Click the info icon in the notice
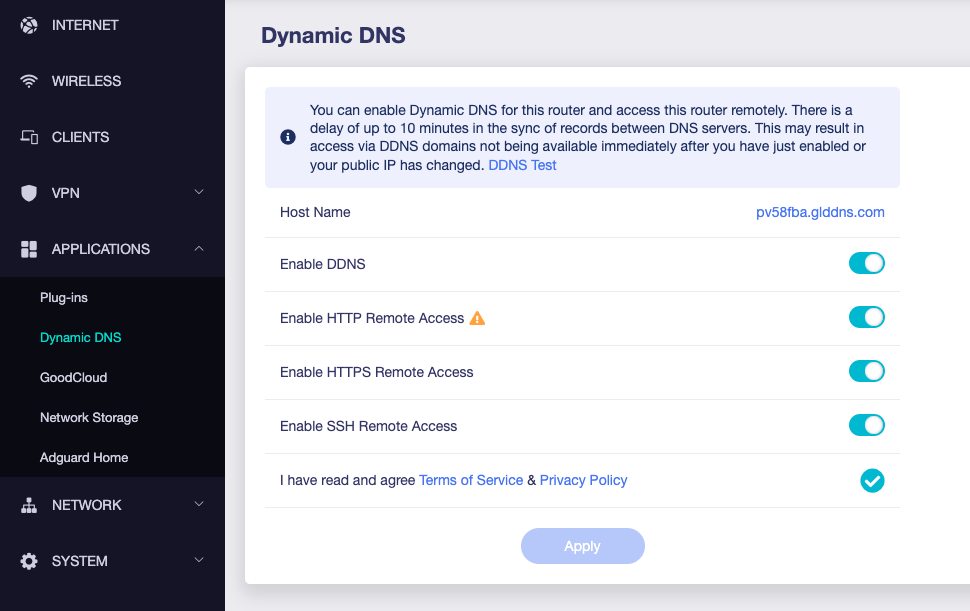Screen dimensions: 970x611 (288, 137)
